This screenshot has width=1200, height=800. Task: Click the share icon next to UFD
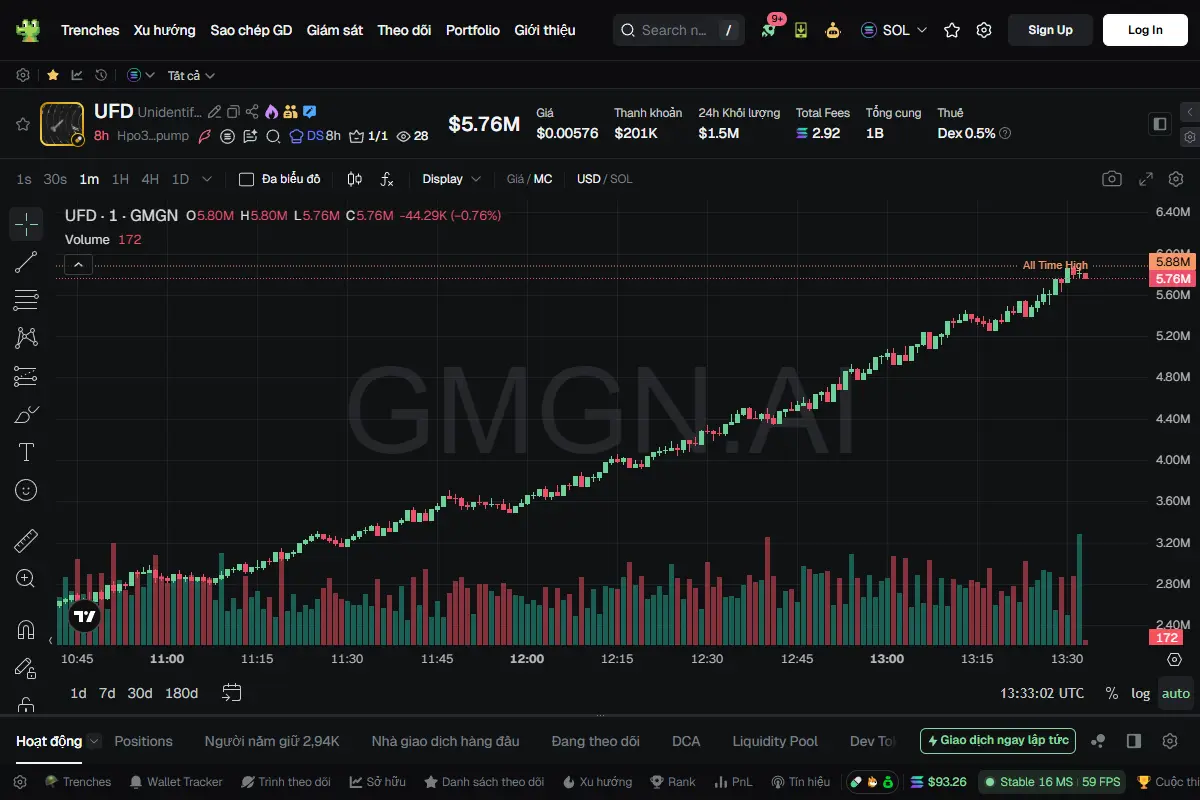tap(252, 112)
